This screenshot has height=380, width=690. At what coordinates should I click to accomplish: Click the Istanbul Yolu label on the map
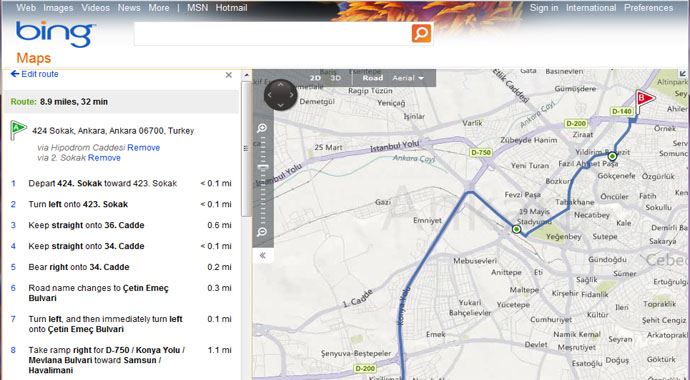click(x=395, y=146)
